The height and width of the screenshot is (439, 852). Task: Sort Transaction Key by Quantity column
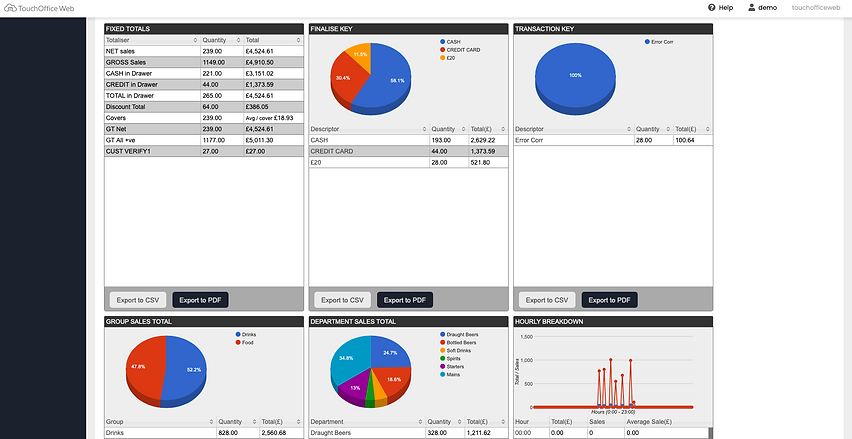654,129
